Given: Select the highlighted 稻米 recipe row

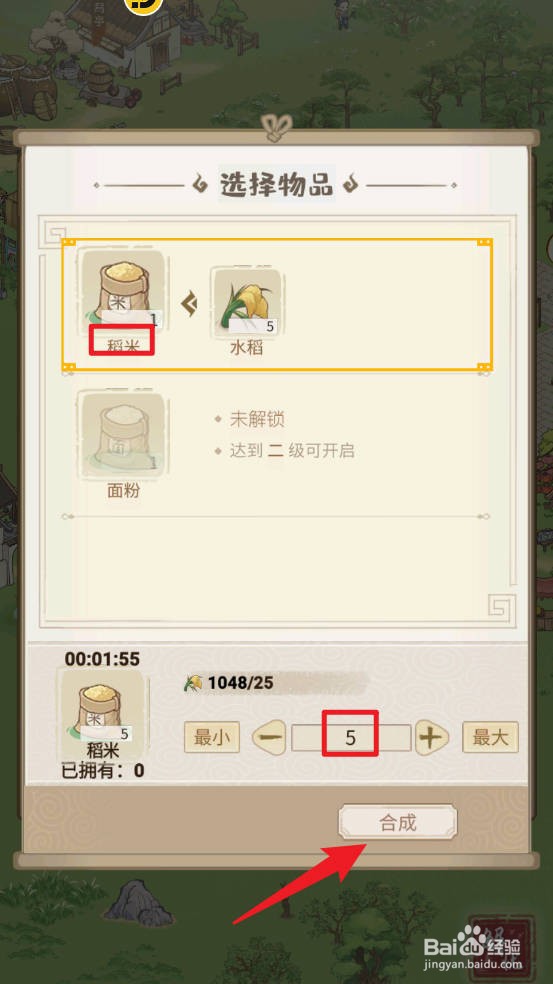Looking at the screenshot, I should pyautogui.click(x=277, y=305).
